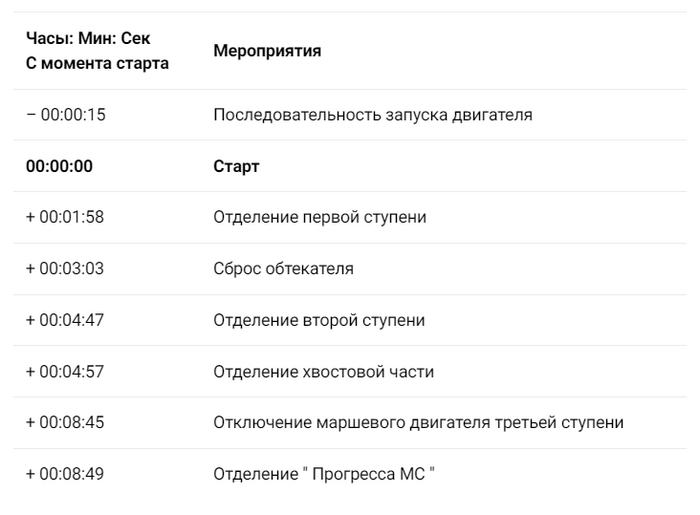Screen dimensions: 700x515
Task: Click 'Отделение второй ступени' event text
Action: 319,320
